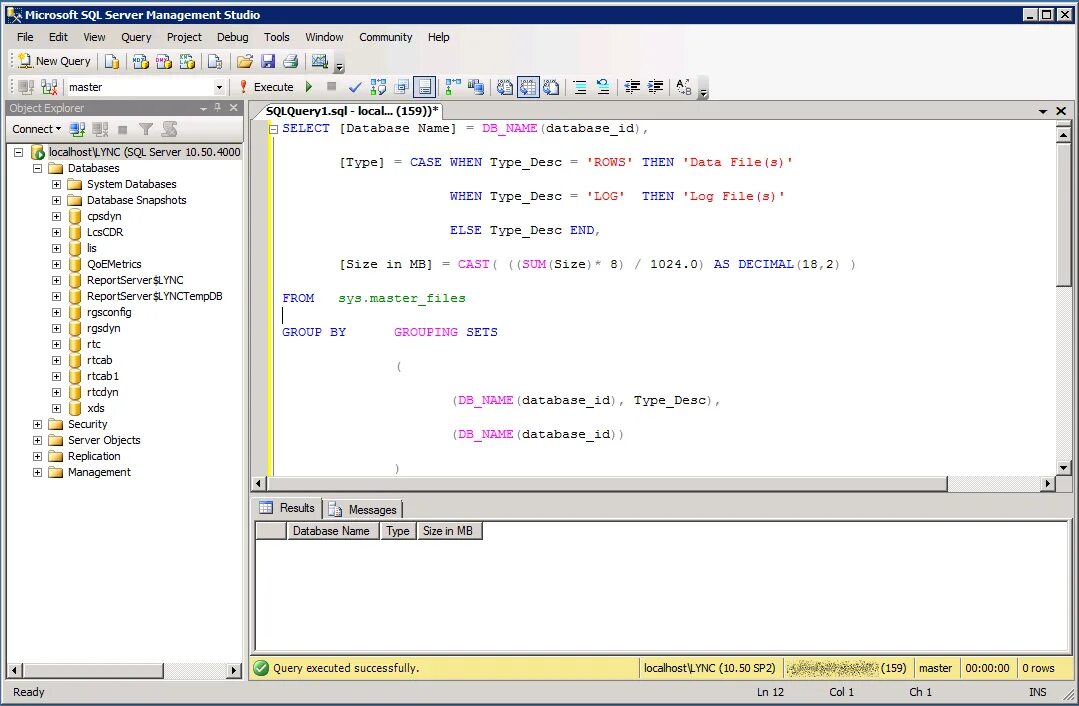Open the Connect dropdown in Object Explorer
The image size is (1079, 706).
point(36,129)
